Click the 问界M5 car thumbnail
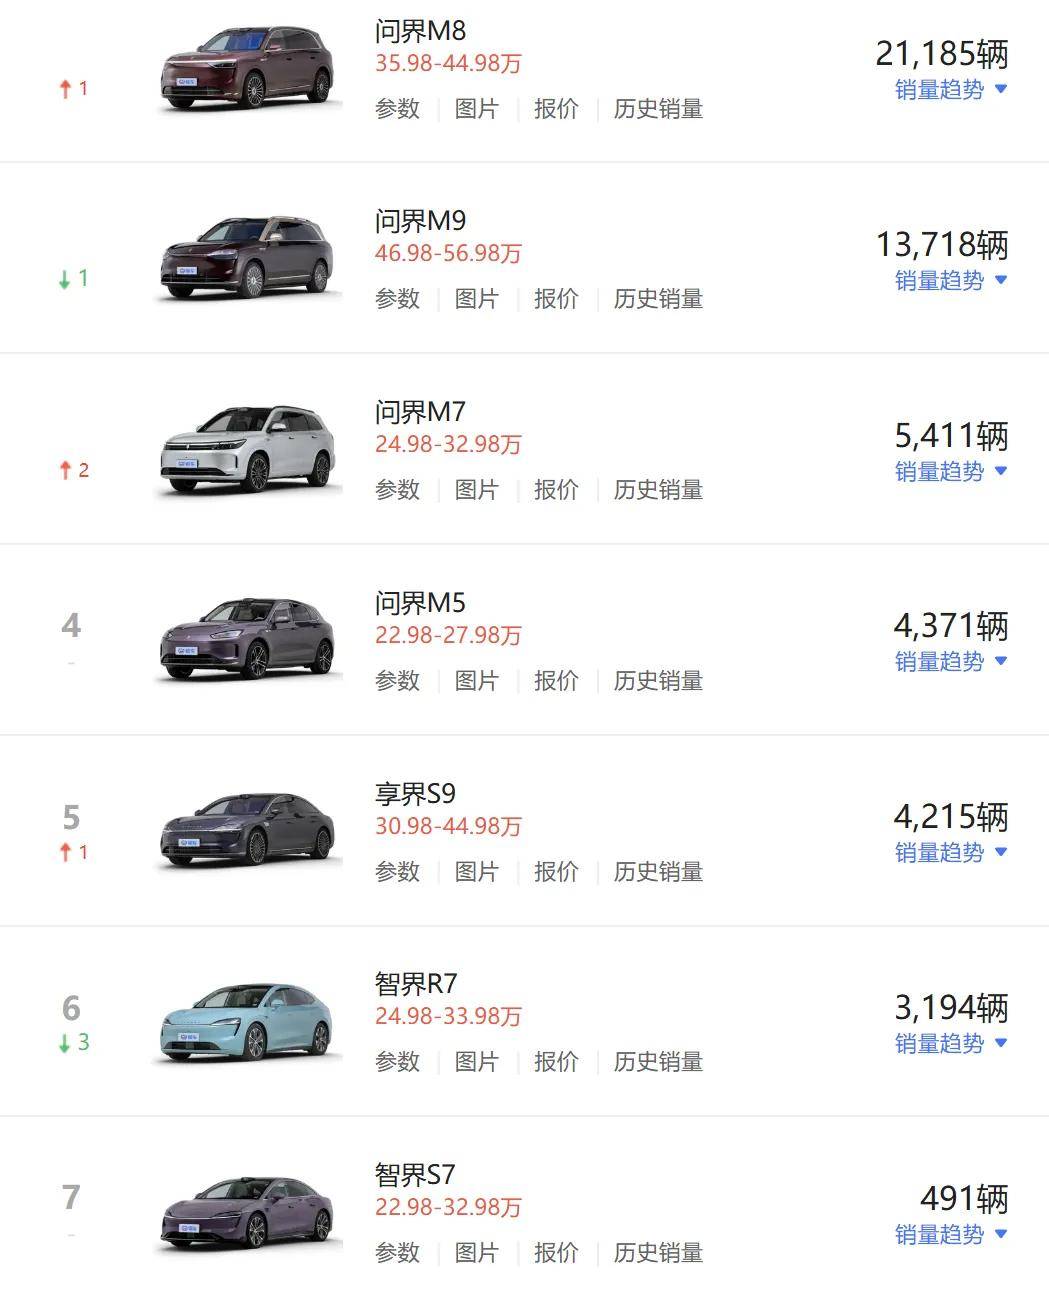 (247, 641)
